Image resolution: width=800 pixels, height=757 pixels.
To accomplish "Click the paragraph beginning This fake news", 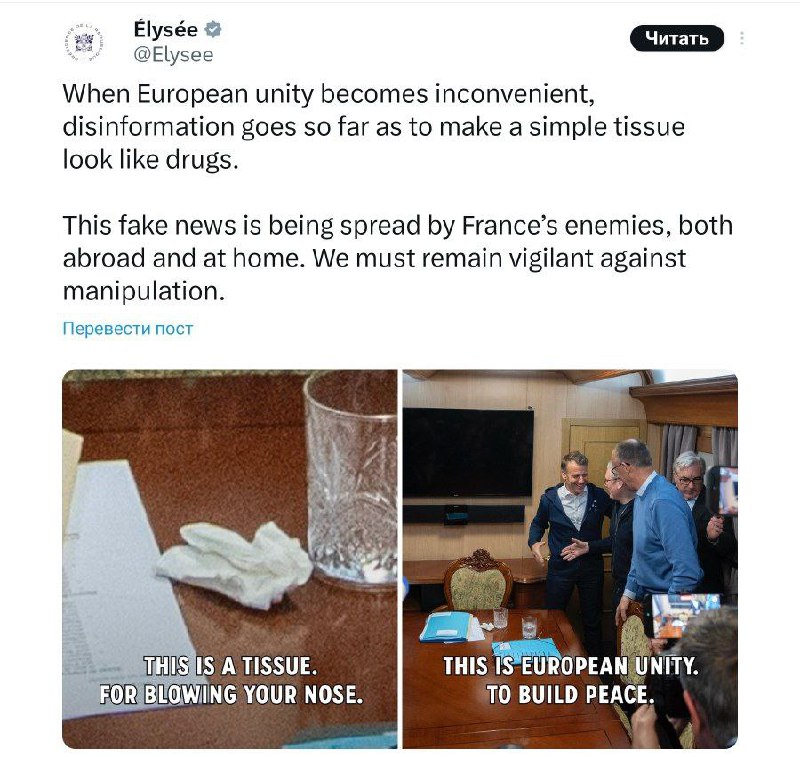I will coord(398,258).
